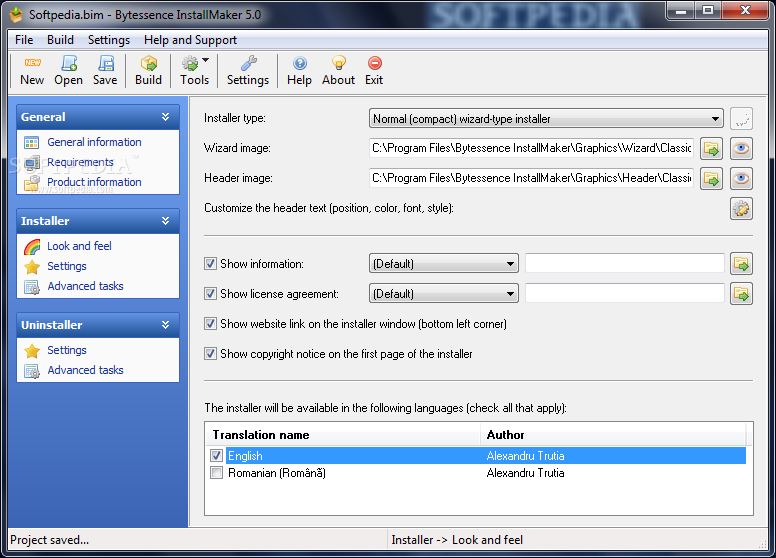Click the Open project toolbar icon
Viewport: 776px width, 558px height.
point(69,63)
